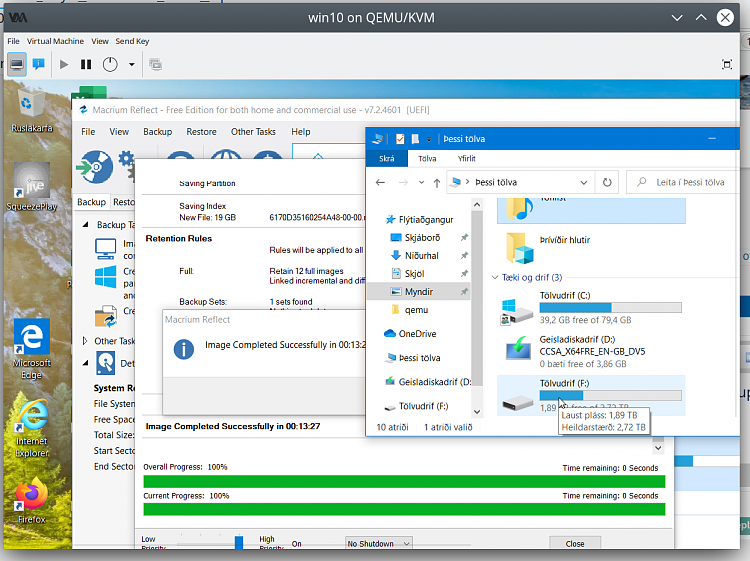750x561 pixels.
Task: Launch Firefox desktop shortcut
Action: 32,500
